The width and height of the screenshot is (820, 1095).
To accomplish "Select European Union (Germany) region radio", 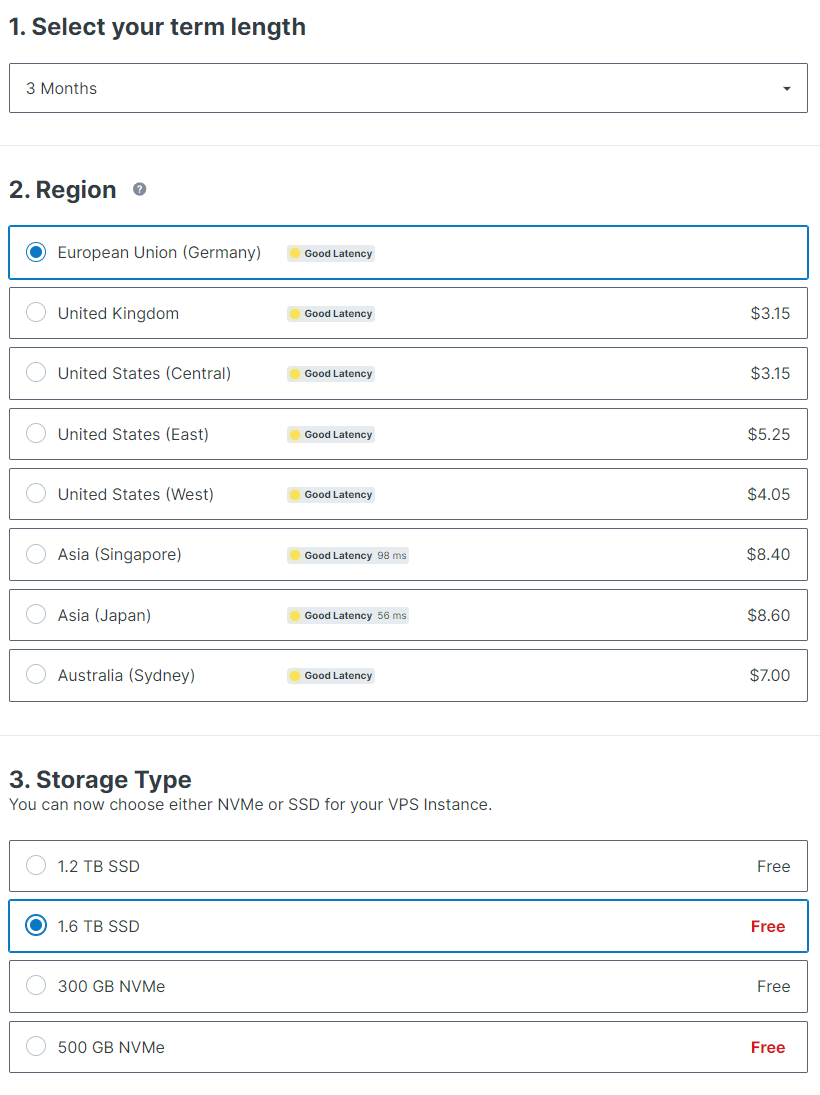I will pyautogui.click(x=36, y=252).
